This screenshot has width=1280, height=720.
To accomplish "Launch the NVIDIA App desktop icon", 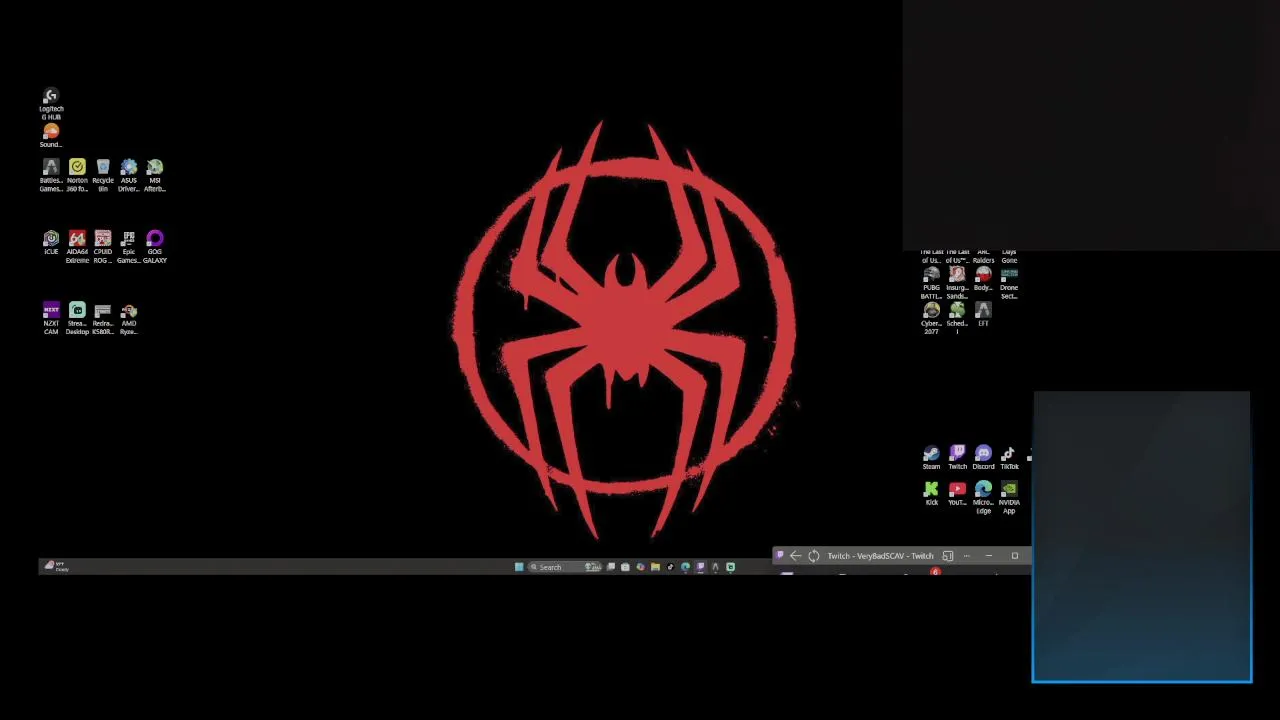I will point(1009,498).
